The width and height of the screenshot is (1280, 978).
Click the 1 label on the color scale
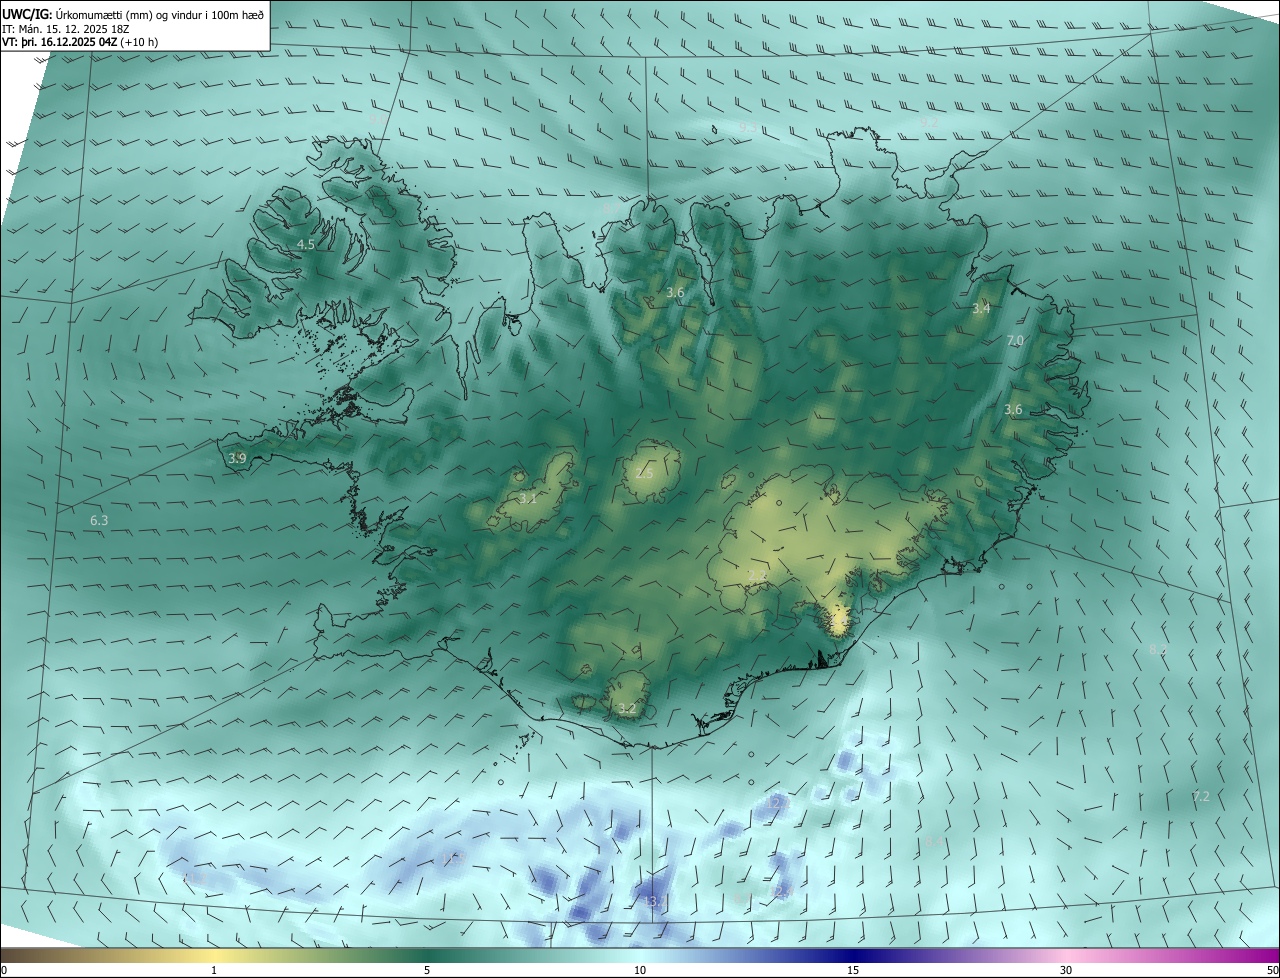click(x=214, y=970)
